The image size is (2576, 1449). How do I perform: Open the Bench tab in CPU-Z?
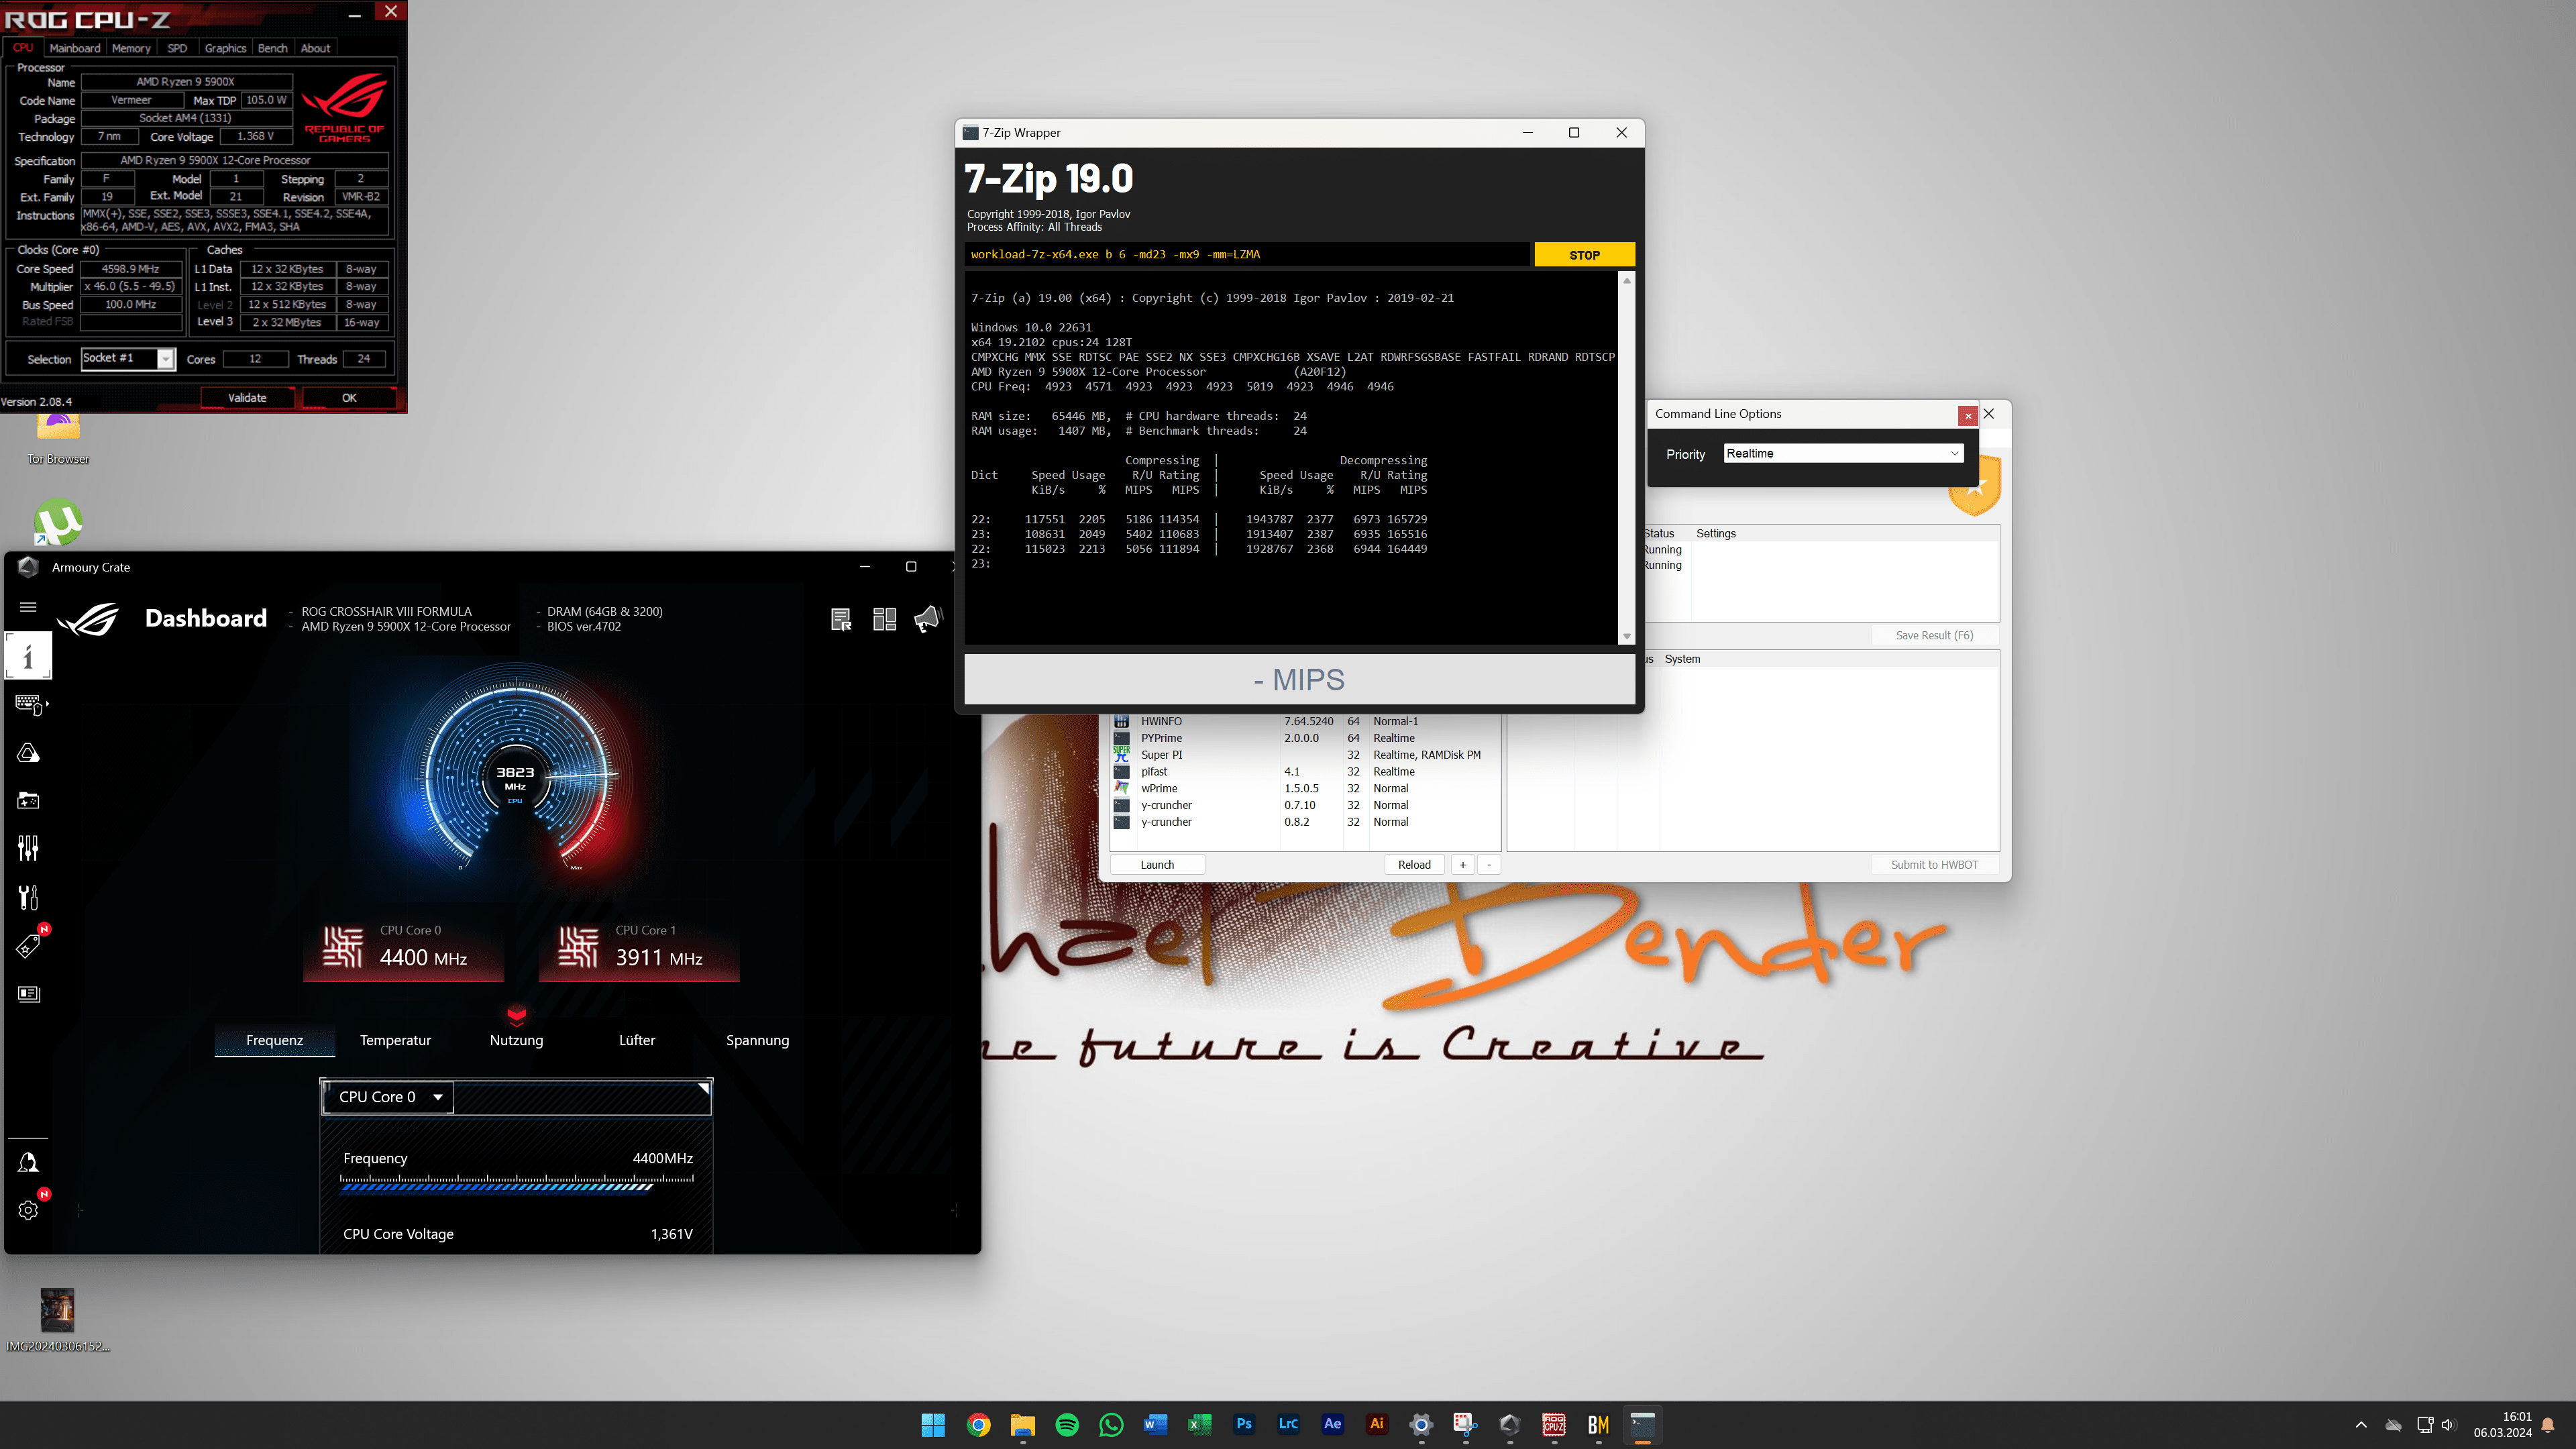point(272,48)
